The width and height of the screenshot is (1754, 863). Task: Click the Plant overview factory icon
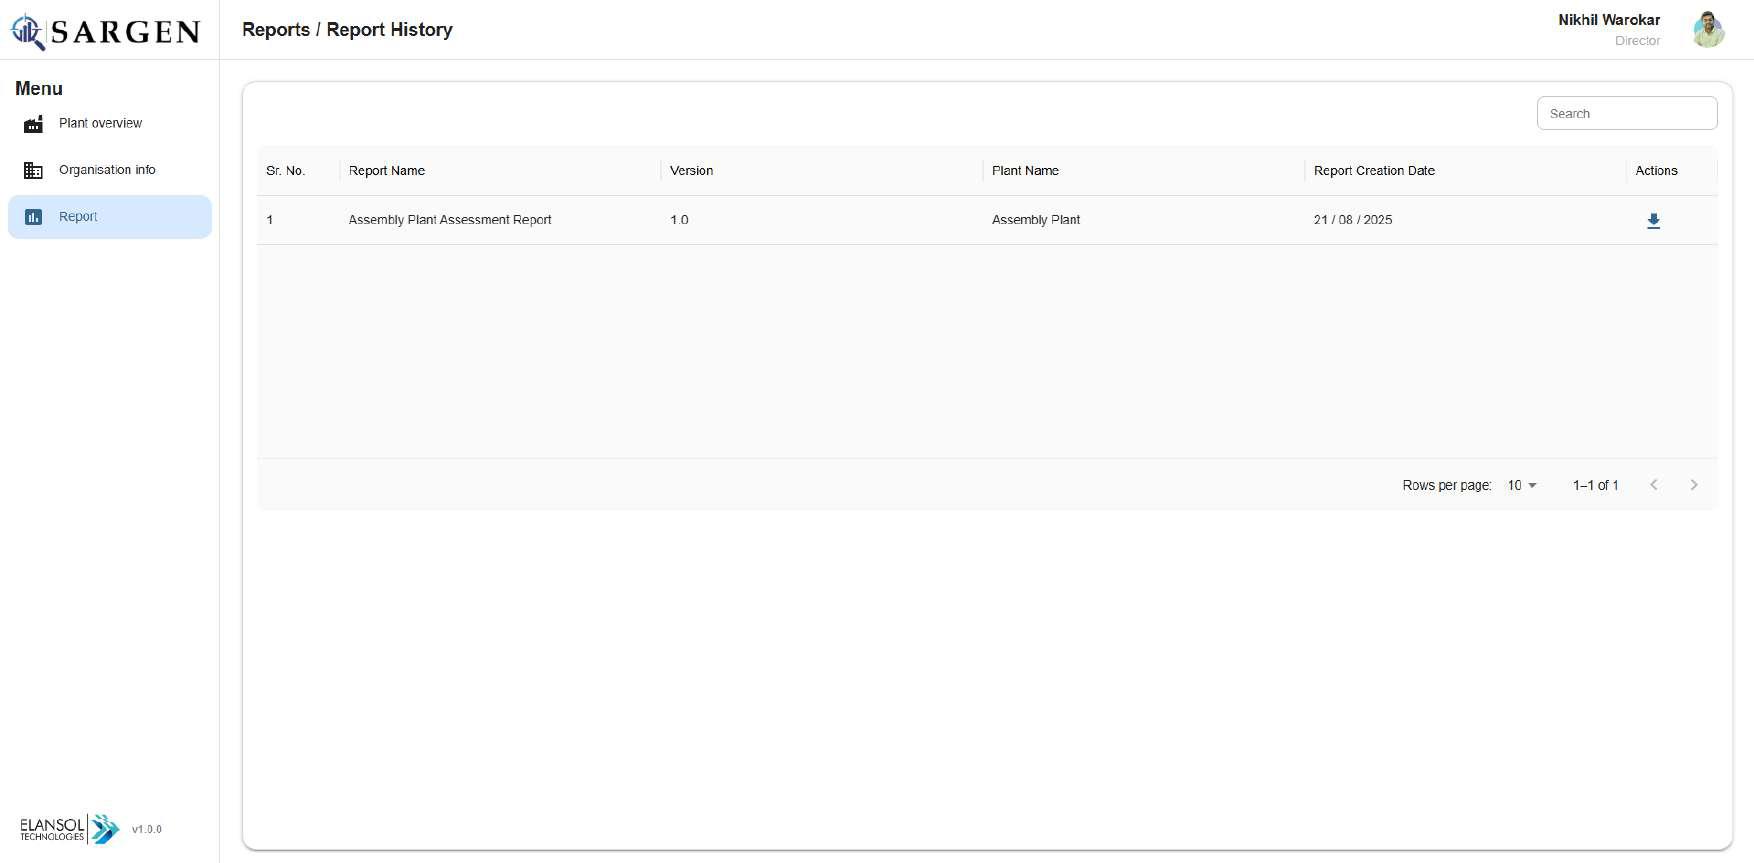pos(33,124)
